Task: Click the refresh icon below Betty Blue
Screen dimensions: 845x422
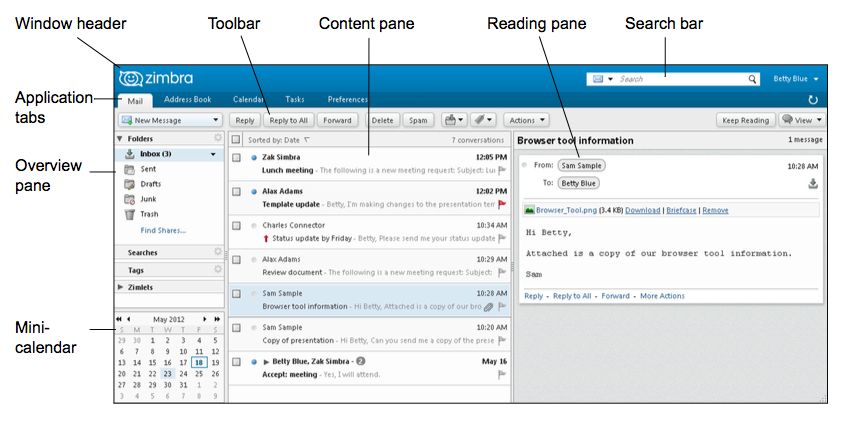Action: (x=813, y=100)
